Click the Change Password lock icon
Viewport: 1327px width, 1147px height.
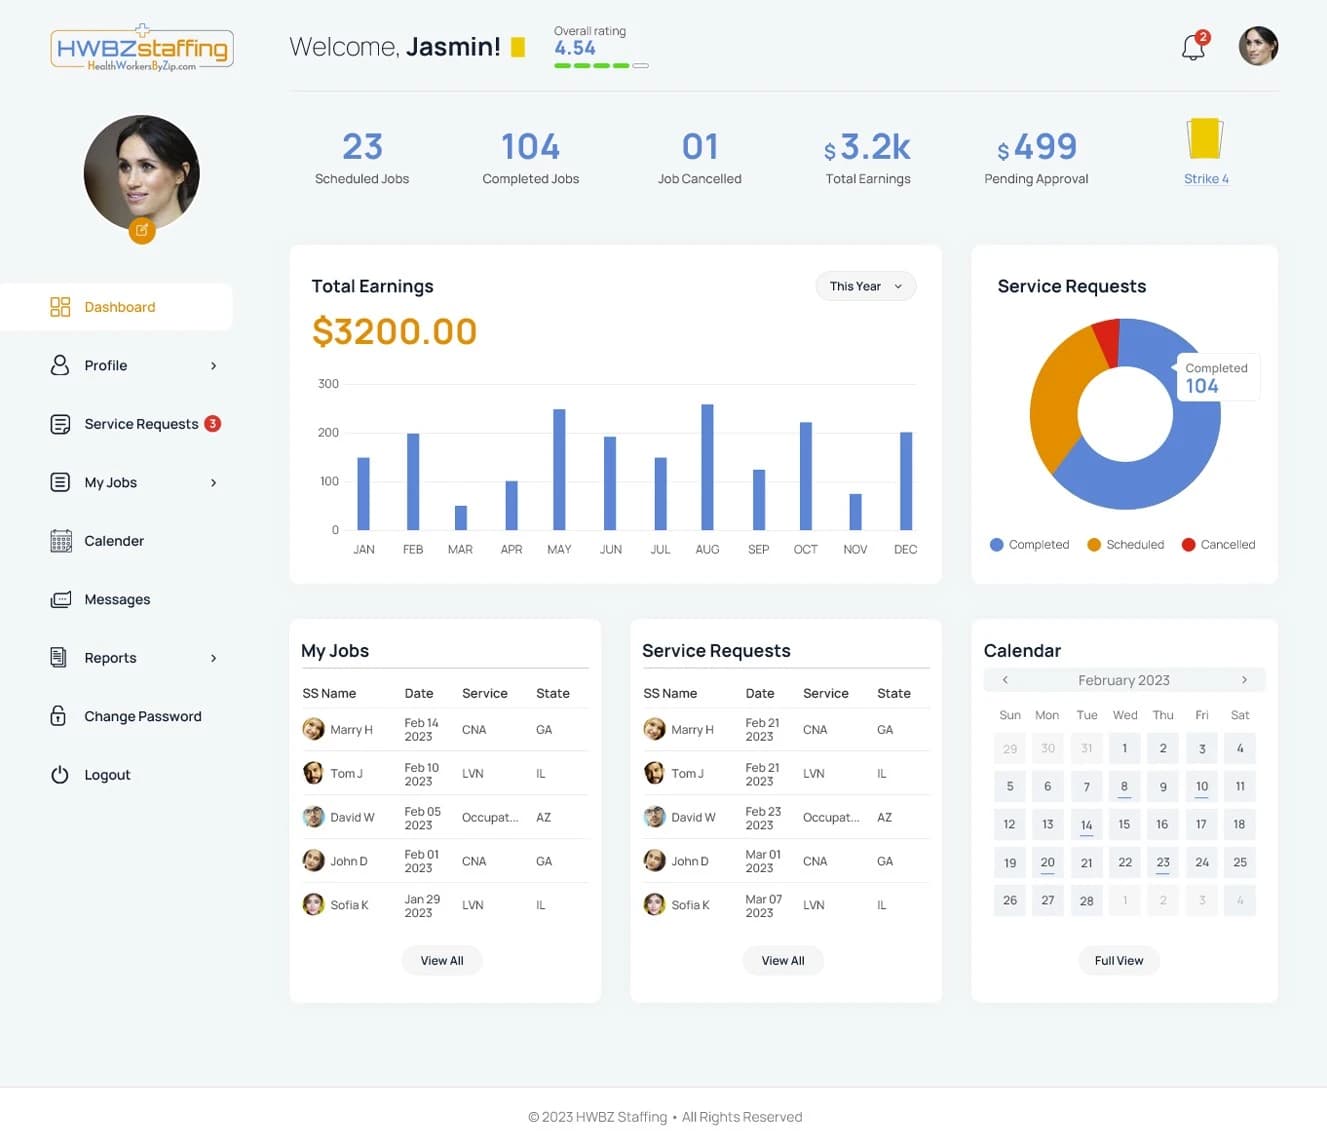[x=59, y=716]
